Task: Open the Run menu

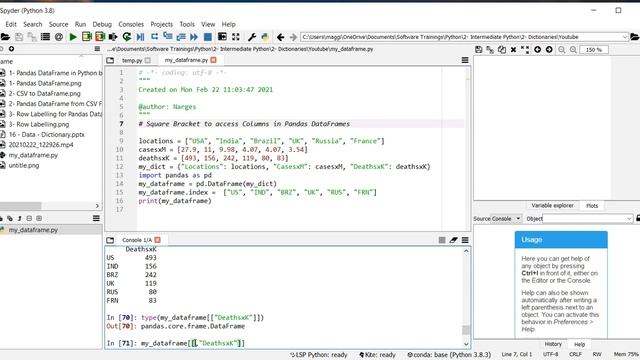Action: click(80, 24)
